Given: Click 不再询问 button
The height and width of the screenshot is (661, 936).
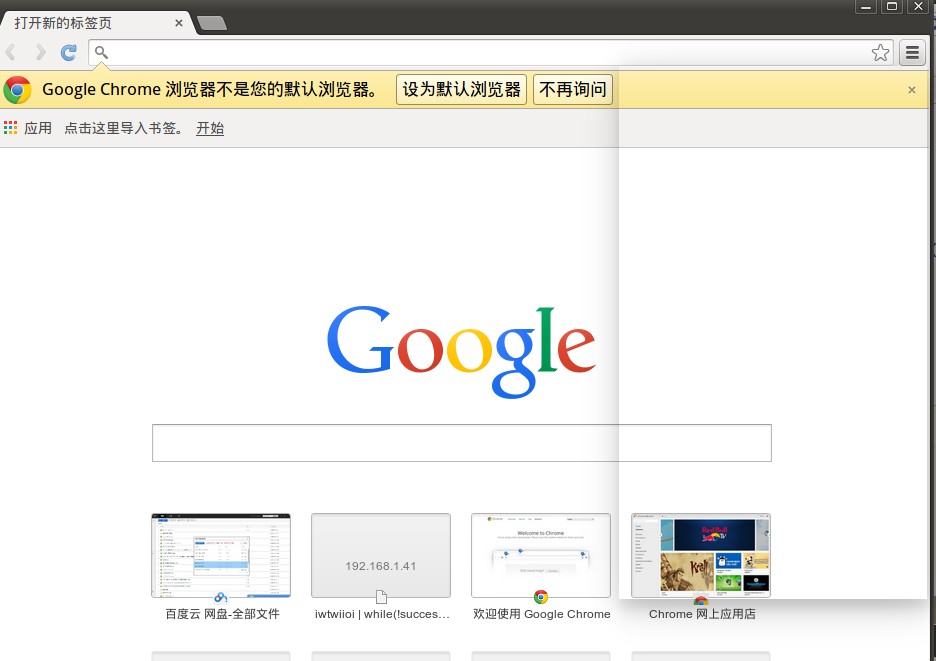Looking at the screenshot, I should (572, 90).
